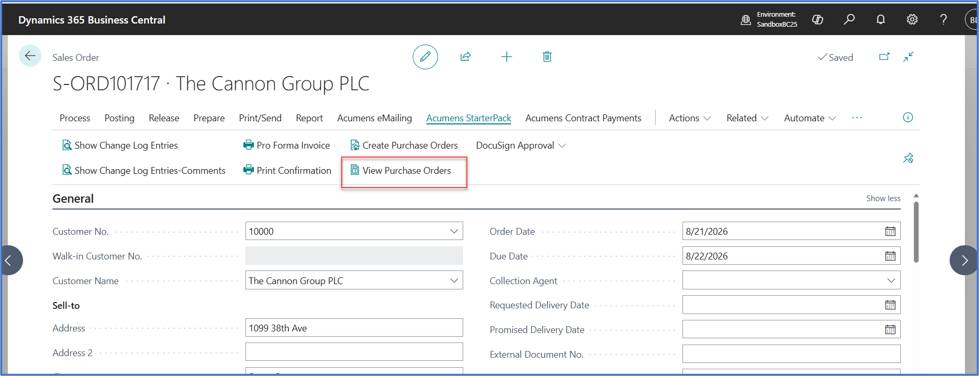The height and width of the screenshot is (376, 979).
Task: Click View Purchase Orders action
Action: (x=400, y=171)
